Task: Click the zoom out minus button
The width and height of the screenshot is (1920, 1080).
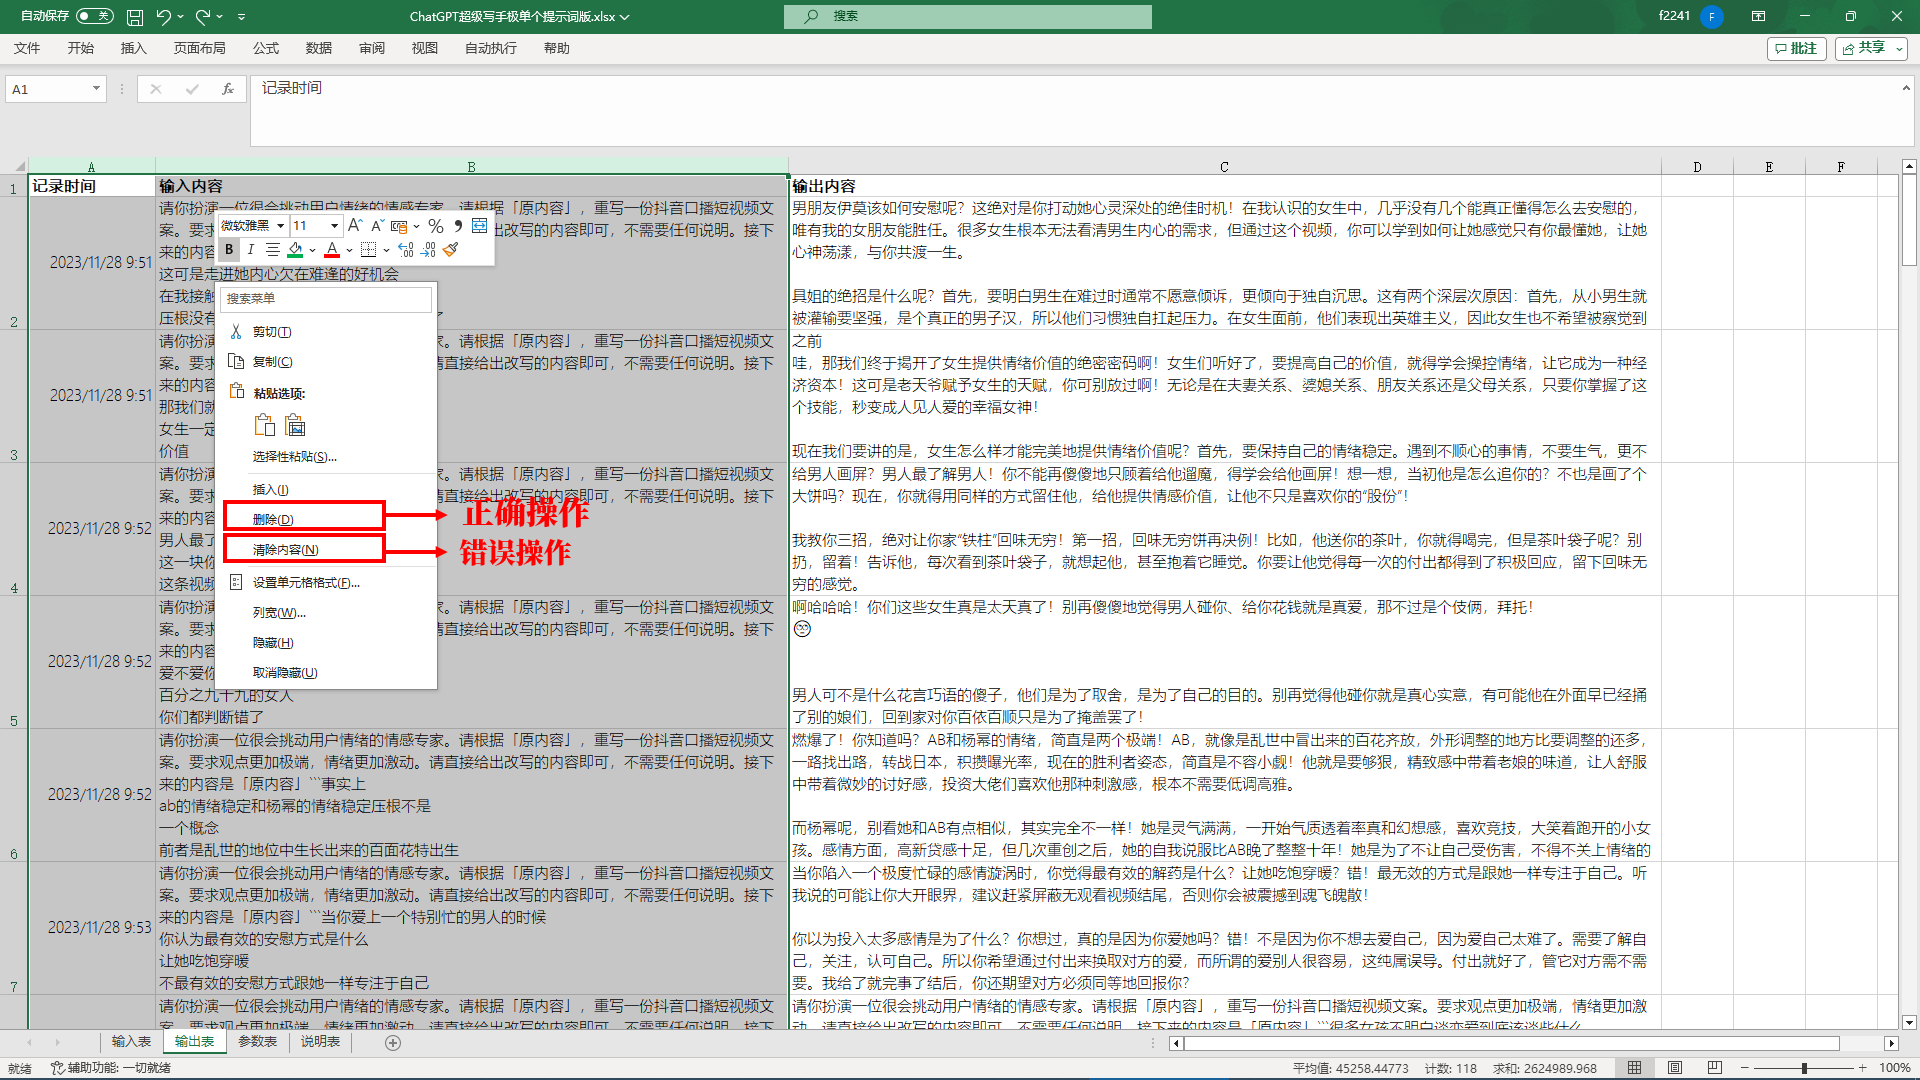Action: click(1745, 1068)
